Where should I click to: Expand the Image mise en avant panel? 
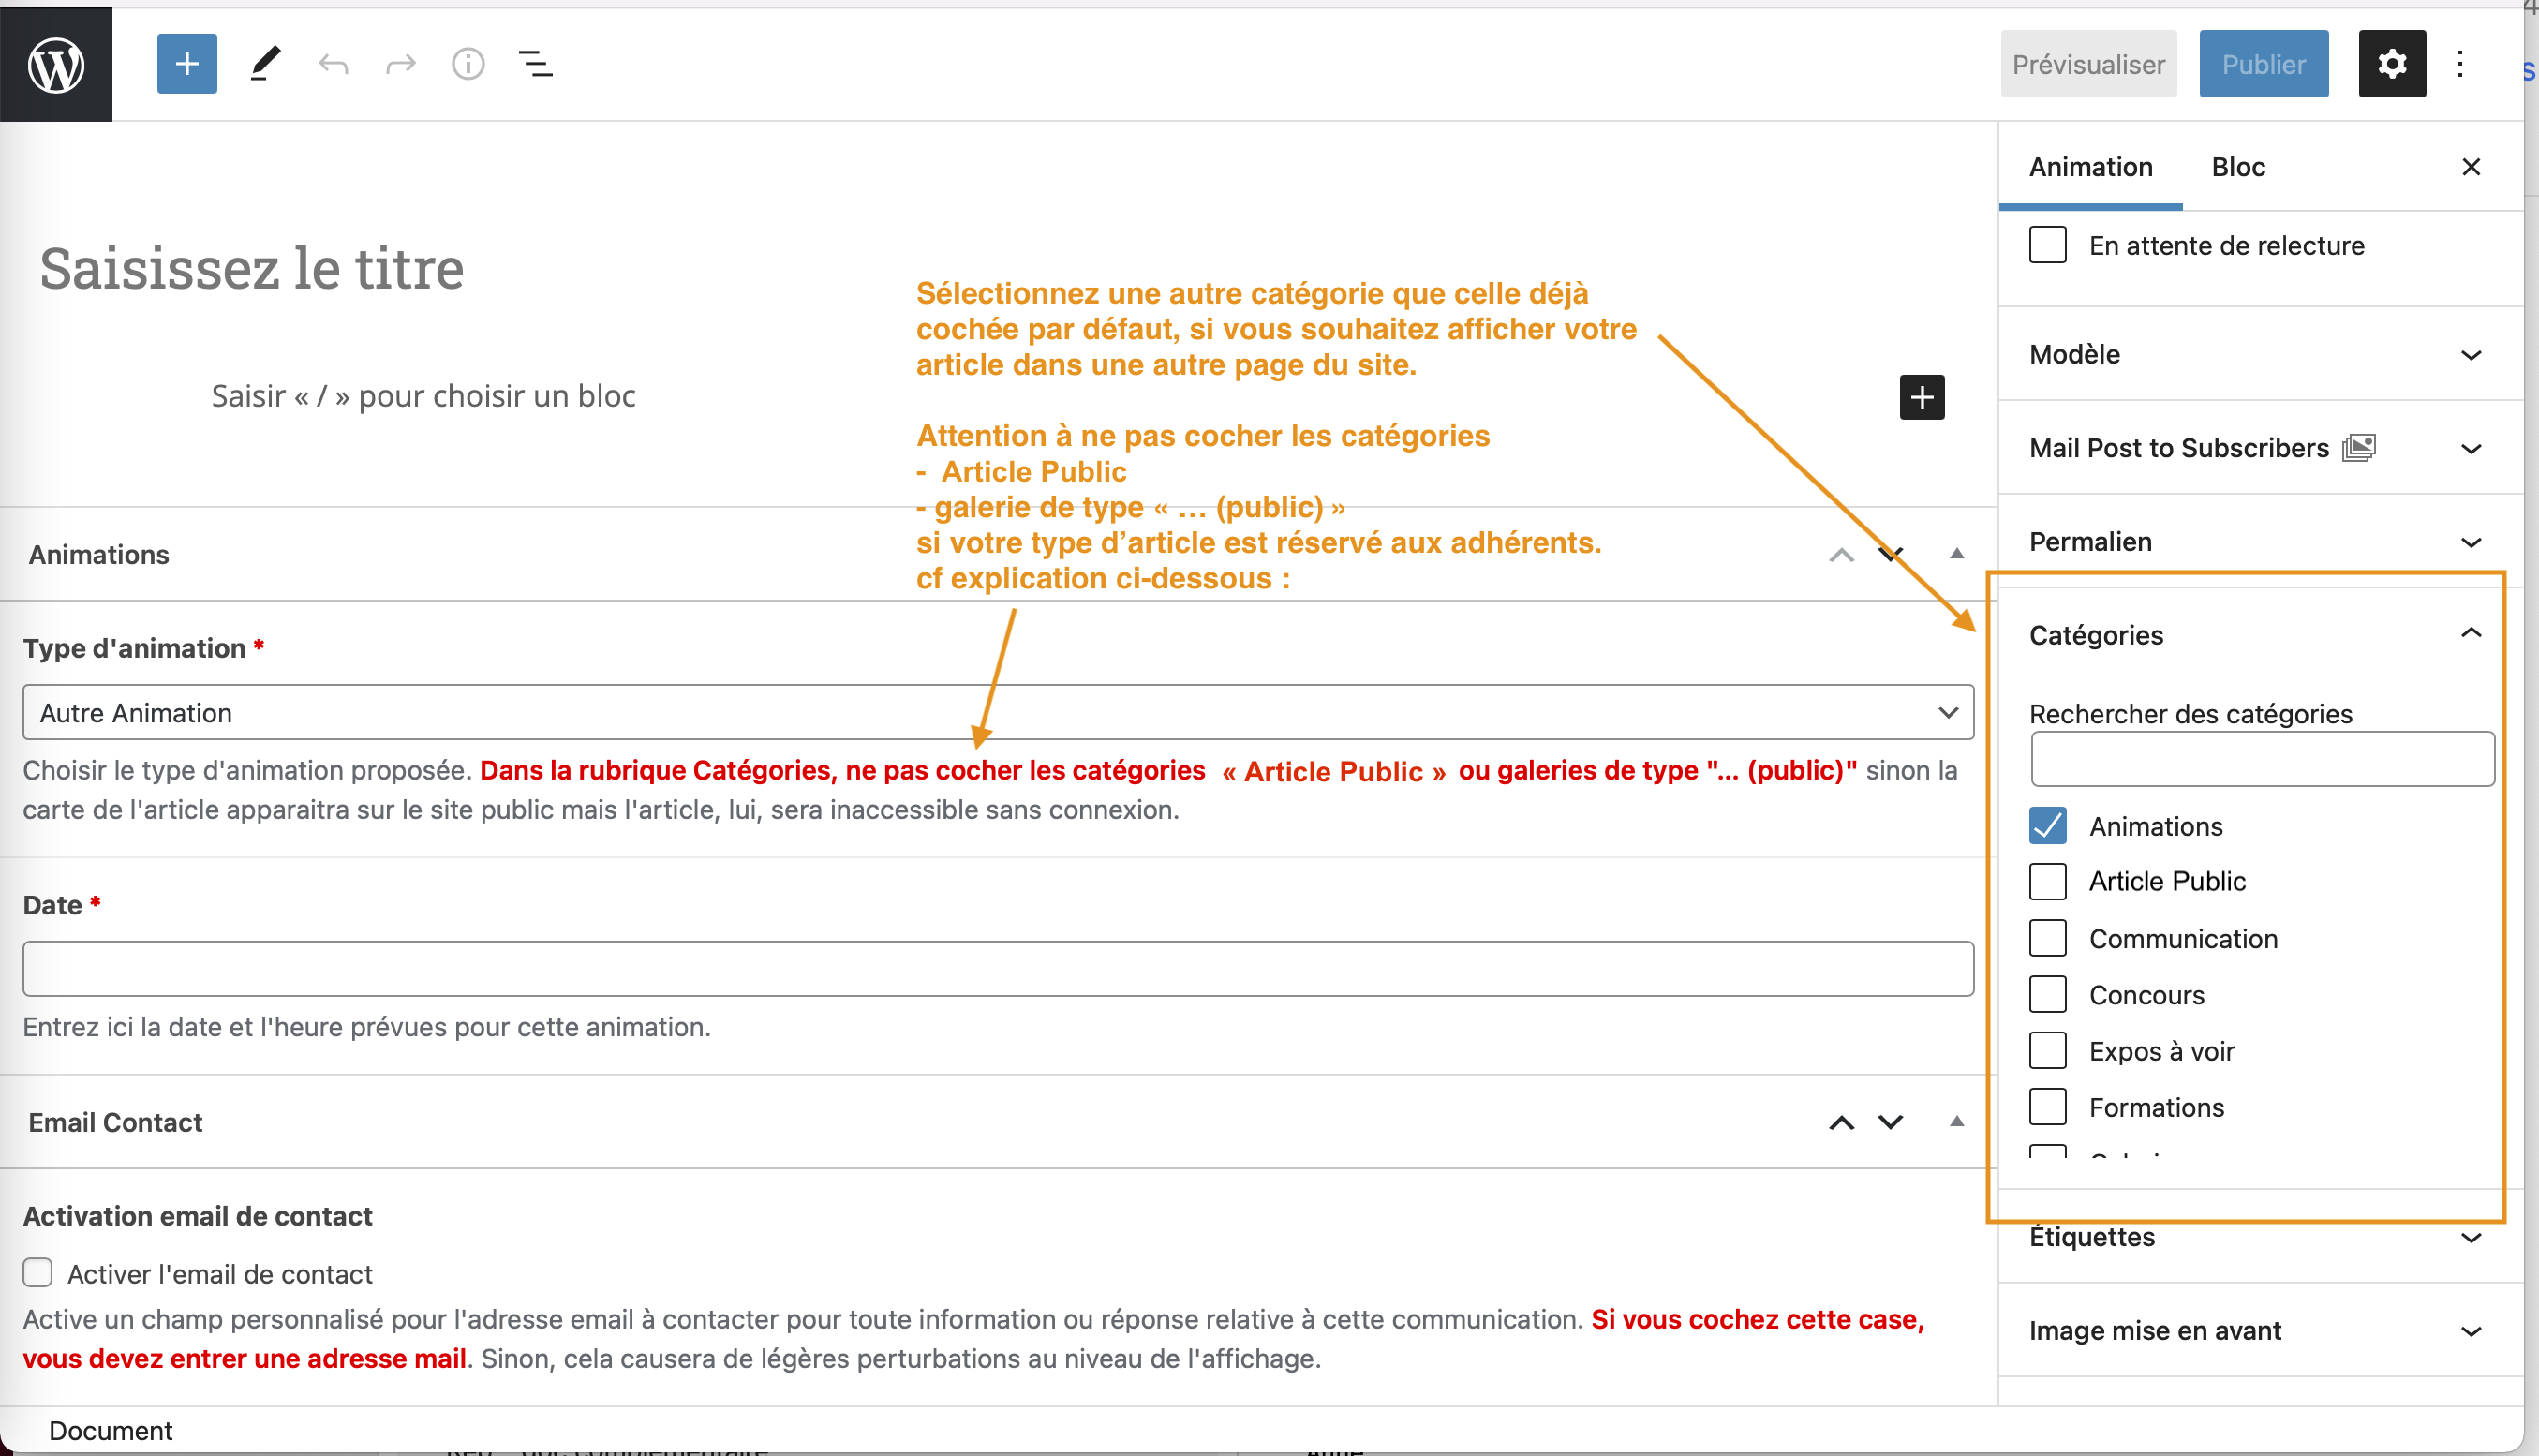click(x=2254, y=1330)
